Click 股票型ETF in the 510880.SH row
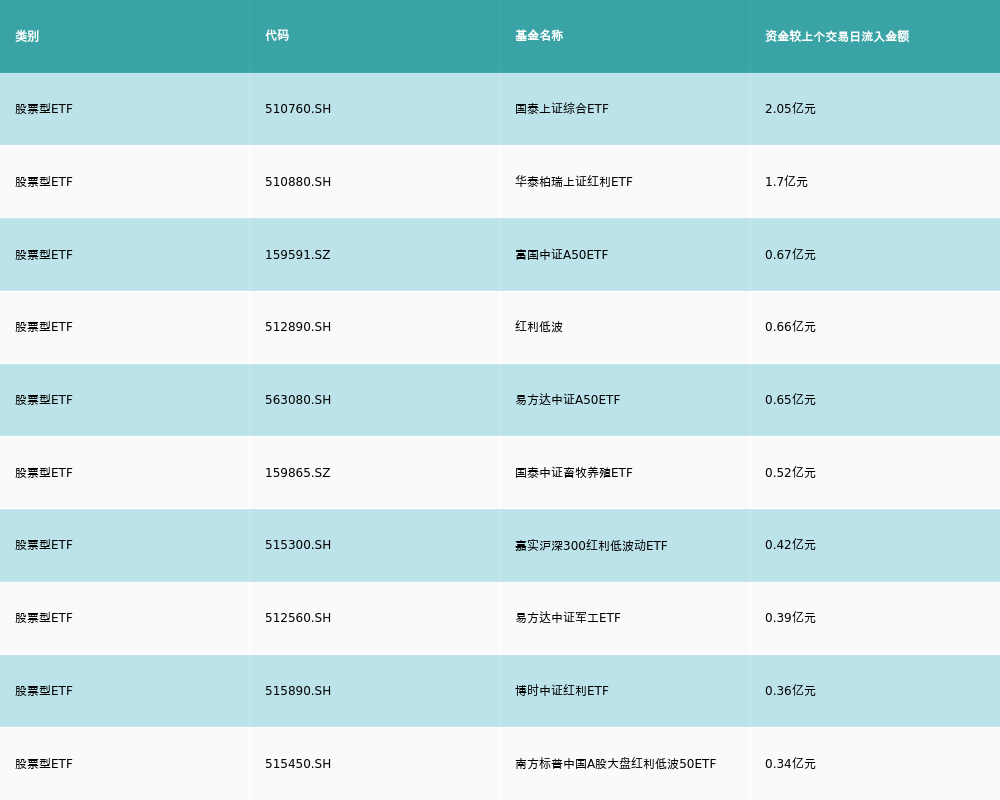Viewport: 1000px width, 800px height. [x=44, y=182]
